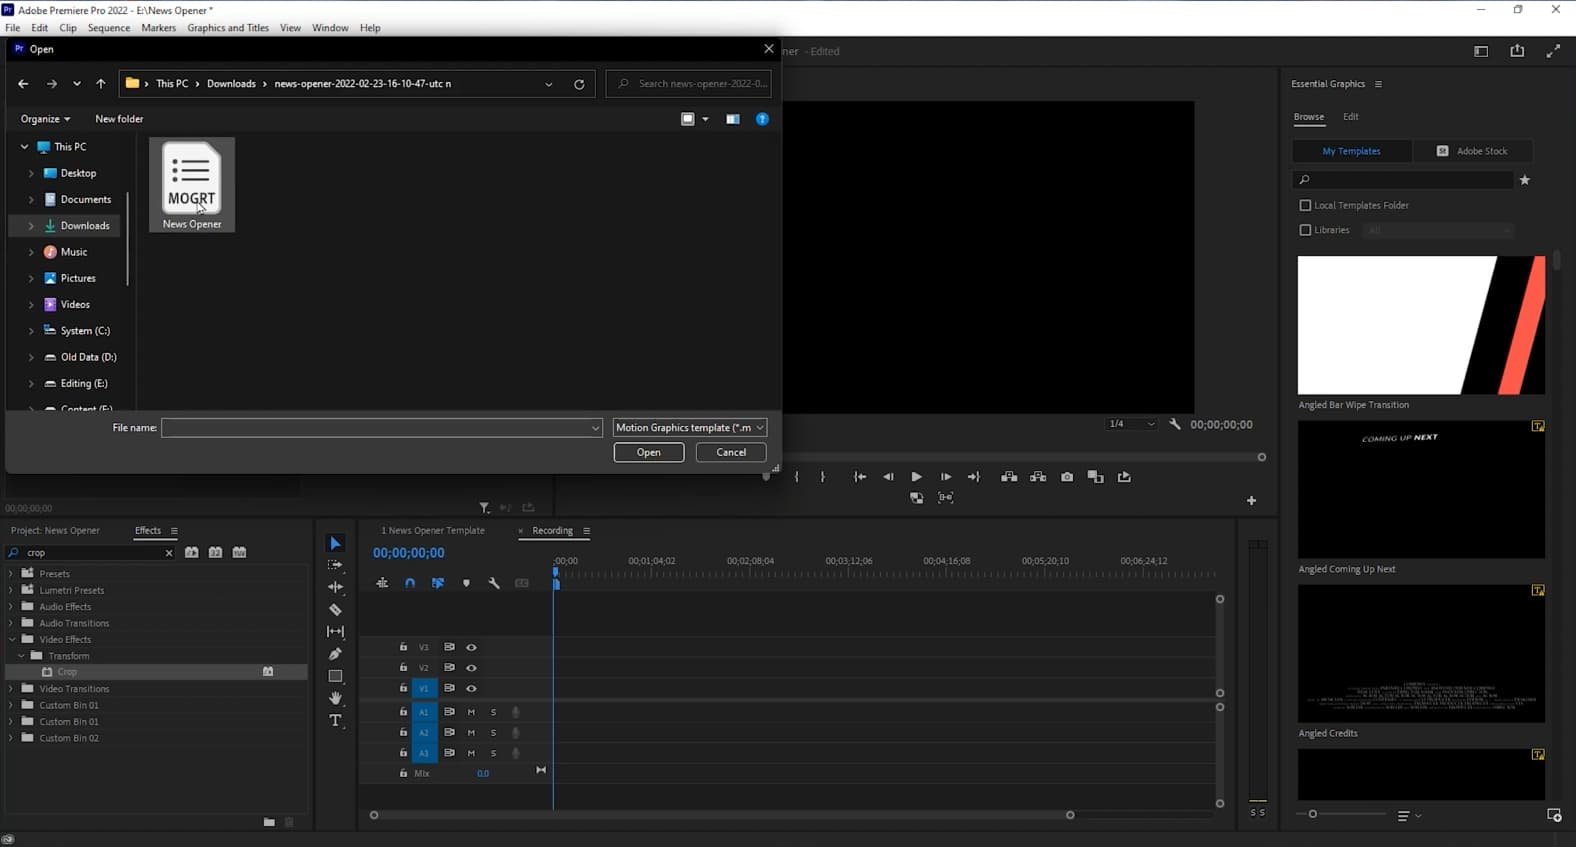Click the Open button in dialog

pyautogui.click(x=648, y=452)
